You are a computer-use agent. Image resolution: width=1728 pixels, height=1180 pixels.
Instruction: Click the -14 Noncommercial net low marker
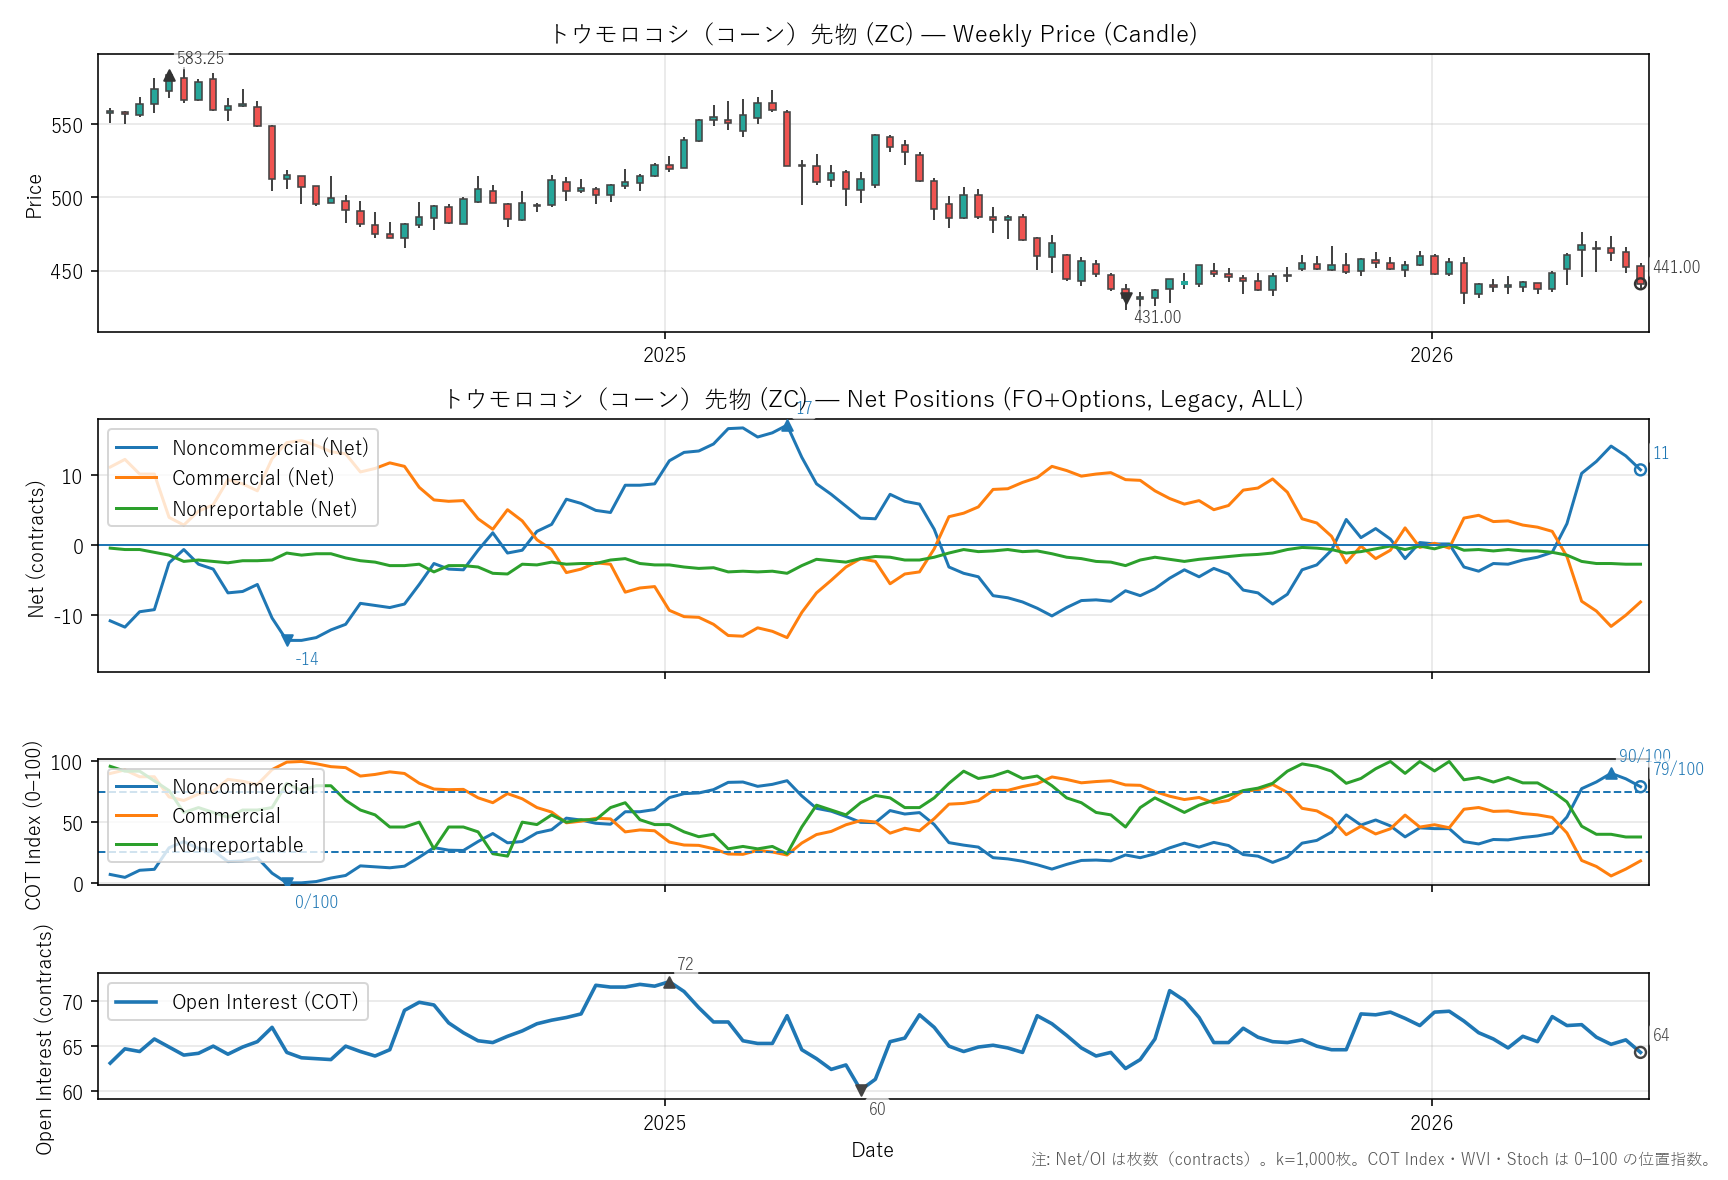287,640
